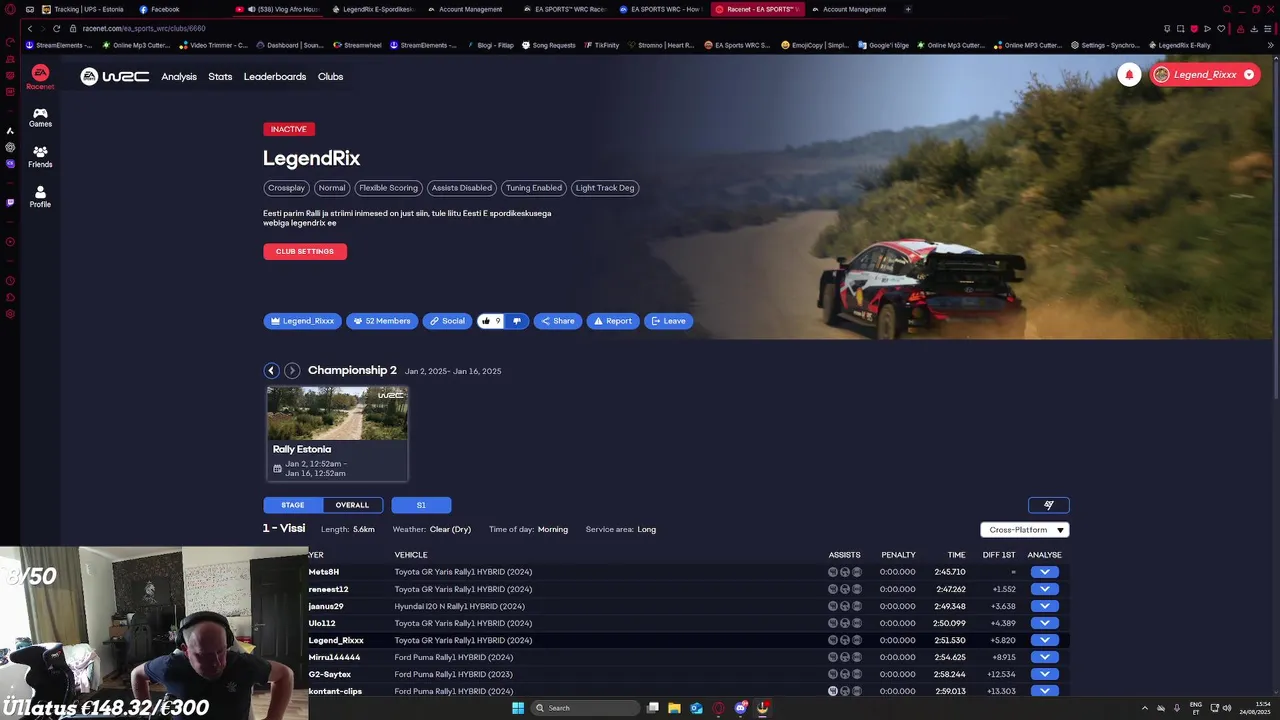Click the Crossplay club tag
This screenshot has width=1280, height=720.
click(x=286, y=188)
